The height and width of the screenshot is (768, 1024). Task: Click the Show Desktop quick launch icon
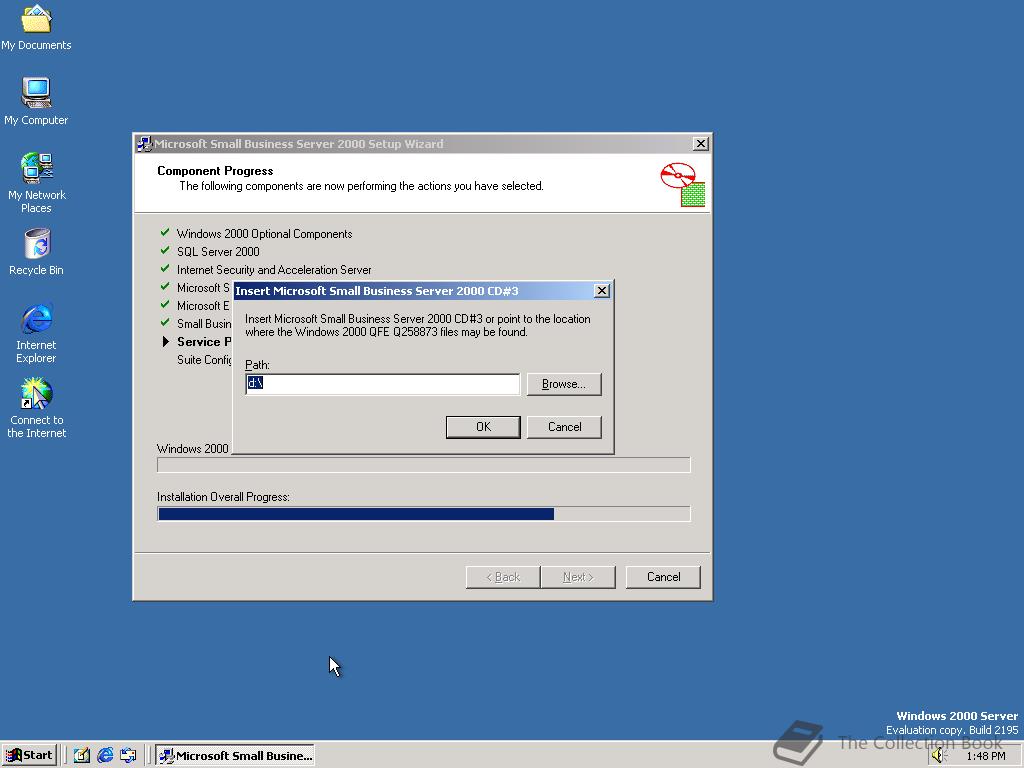click(82, 756)
